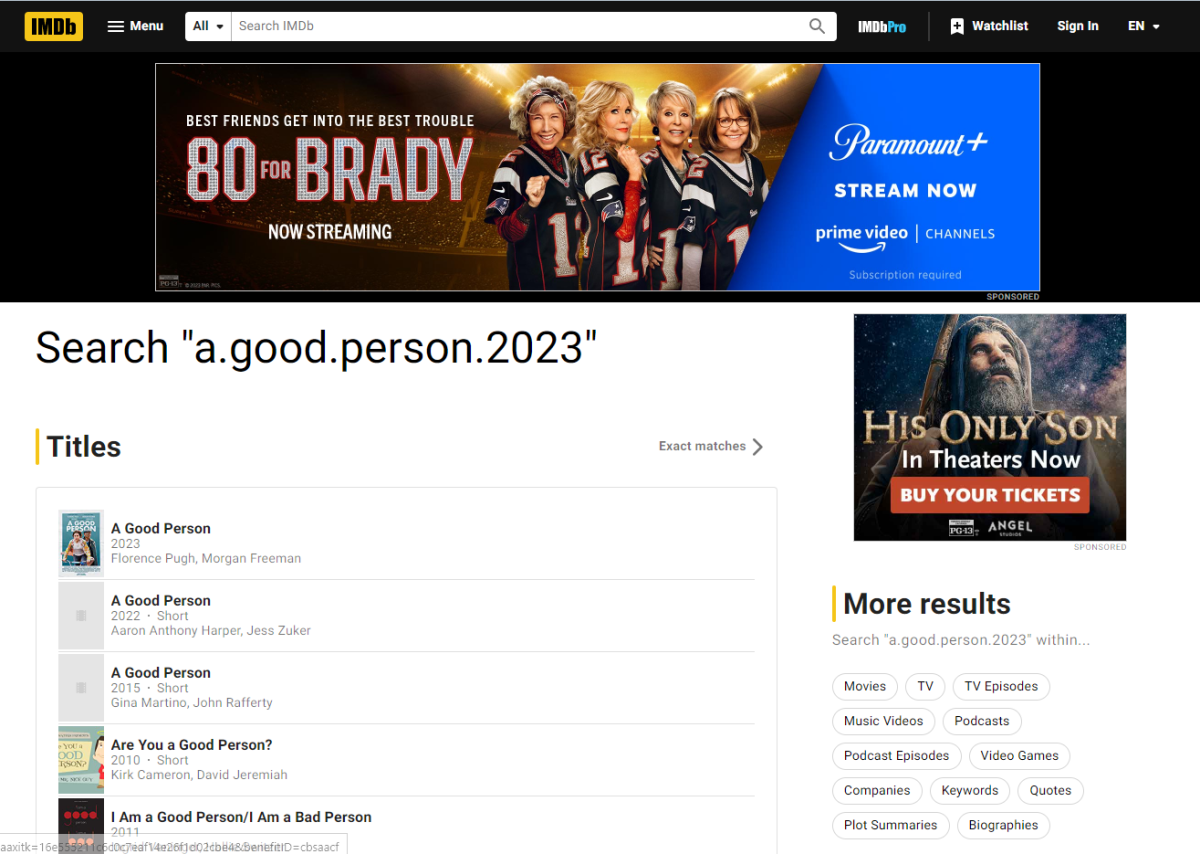Open IMDbPro
The height and width of the screenshot is (854, 1200).
click(x=881, y=26)
